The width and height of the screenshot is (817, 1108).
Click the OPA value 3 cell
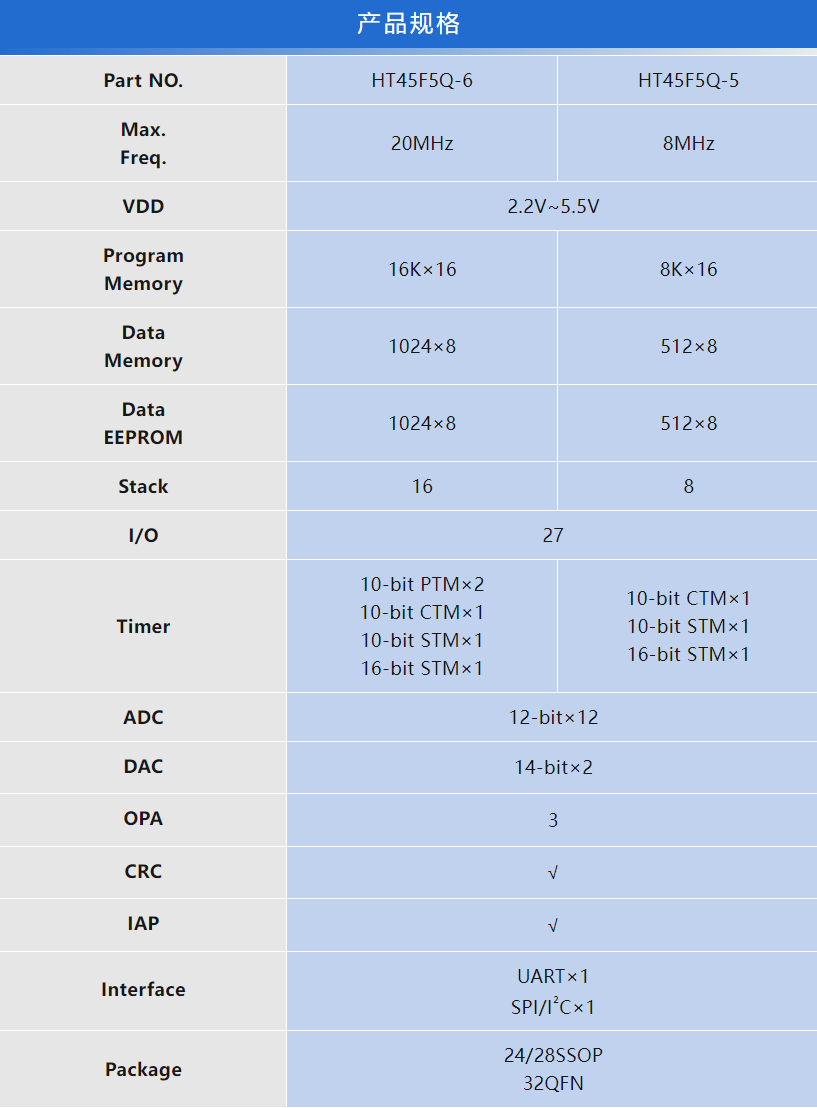tap(553, 820)
